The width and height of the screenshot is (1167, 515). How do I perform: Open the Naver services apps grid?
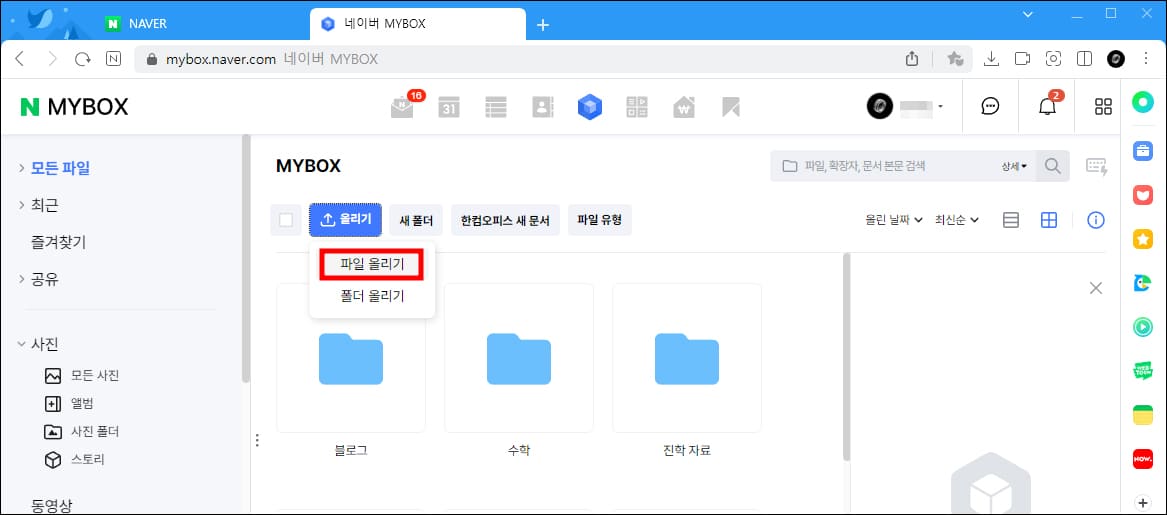[x=1103, y=106]
